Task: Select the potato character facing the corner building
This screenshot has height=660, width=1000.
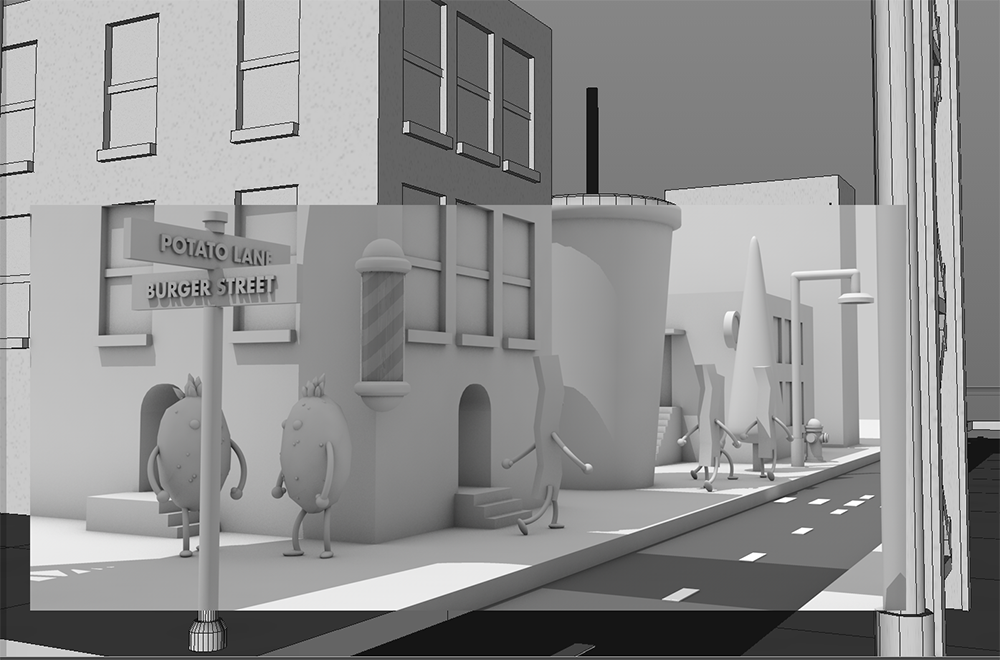Action: pos(312,467)
